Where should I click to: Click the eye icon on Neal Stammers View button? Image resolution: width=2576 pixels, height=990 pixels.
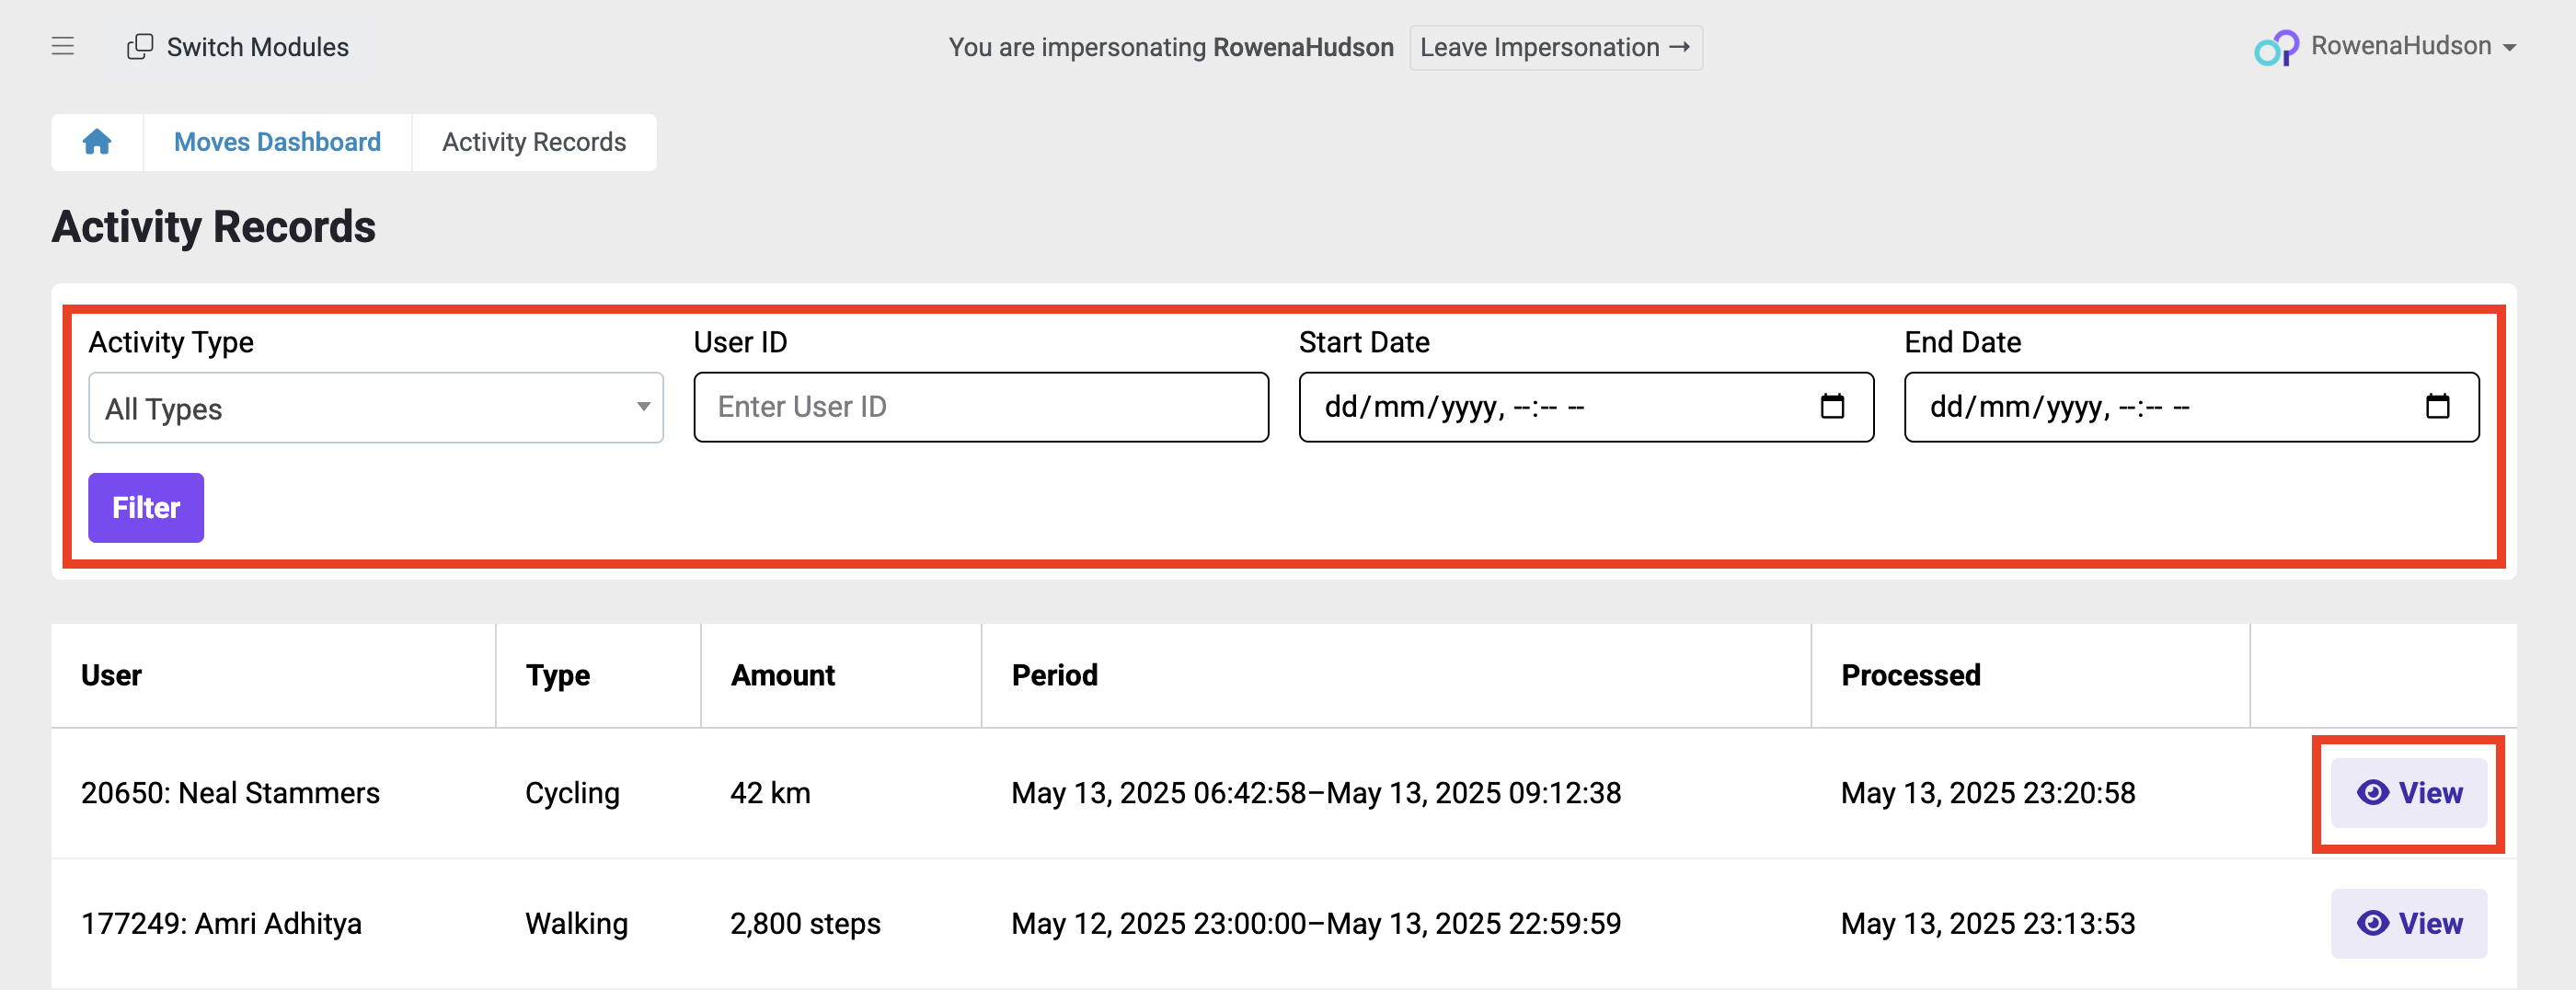click(x=2372, y=793)
